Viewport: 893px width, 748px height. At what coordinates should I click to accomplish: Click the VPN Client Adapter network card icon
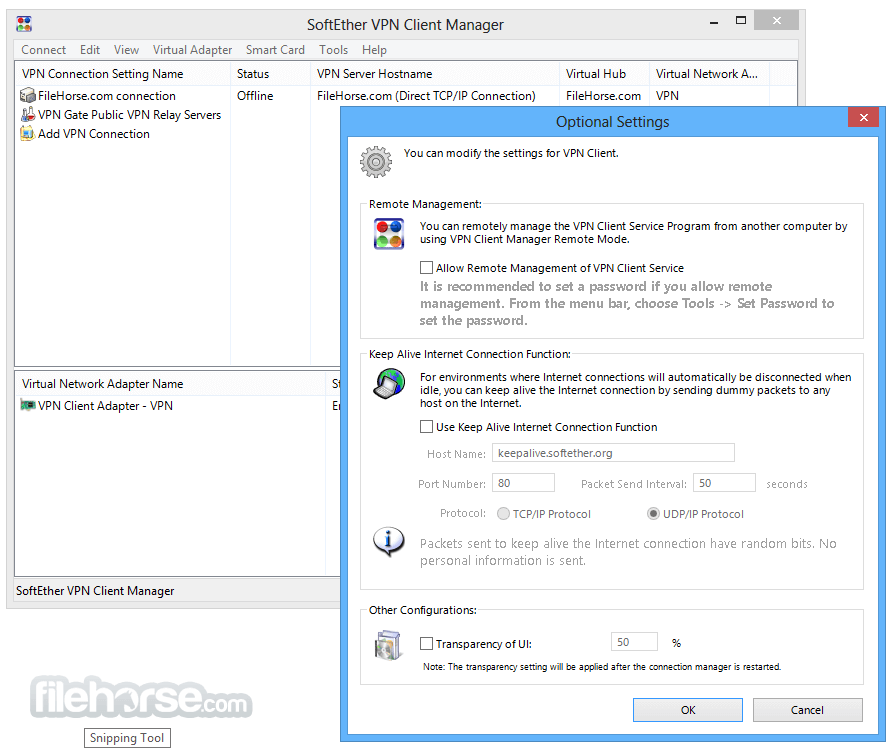(x=28, y=405)
